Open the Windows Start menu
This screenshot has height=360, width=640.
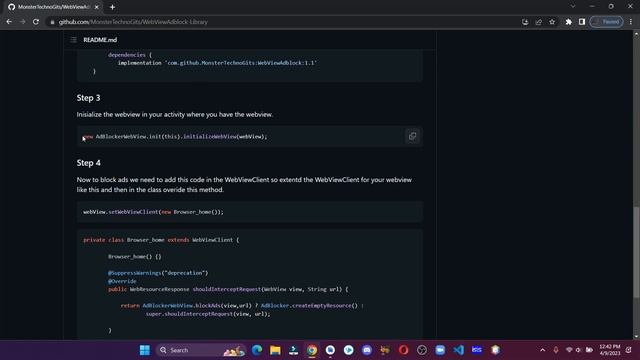click(145, 350)
